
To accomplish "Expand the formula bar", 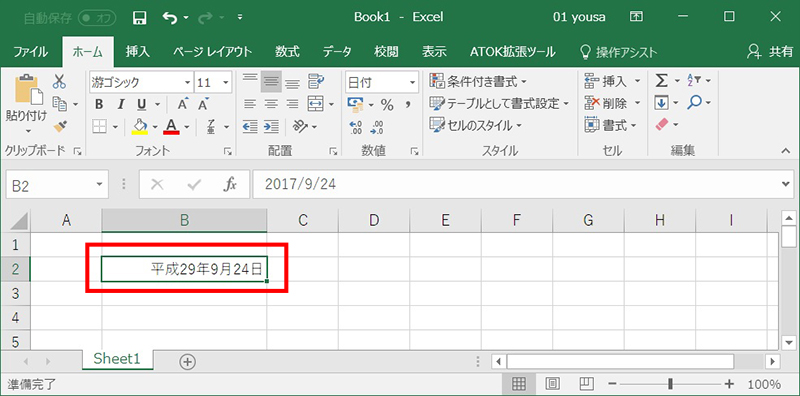I will pos(786,184).
